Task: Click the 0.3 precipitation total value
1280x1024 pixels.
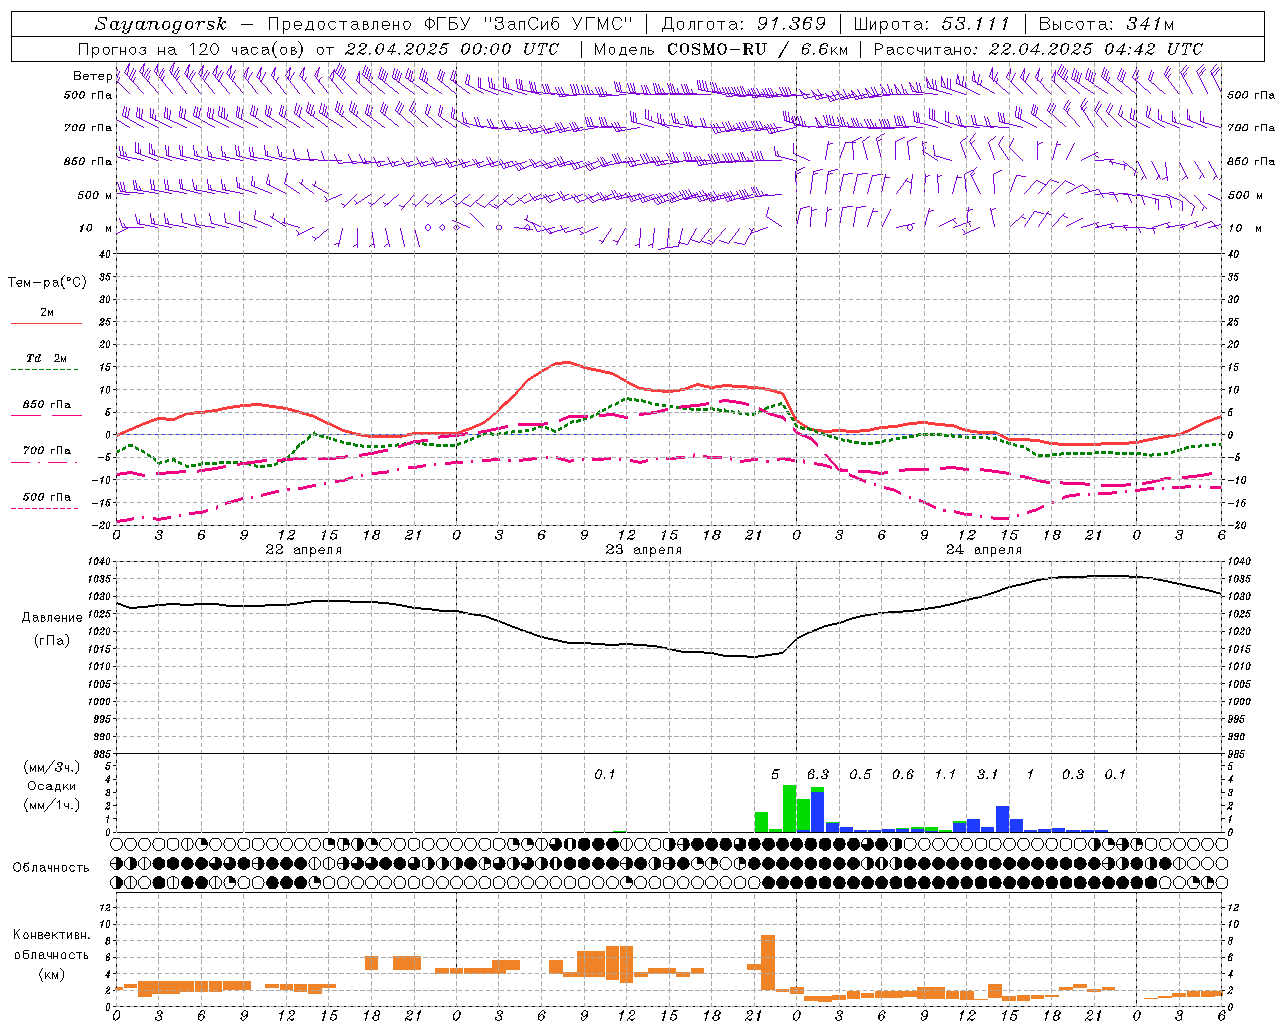Action: 1073,775
